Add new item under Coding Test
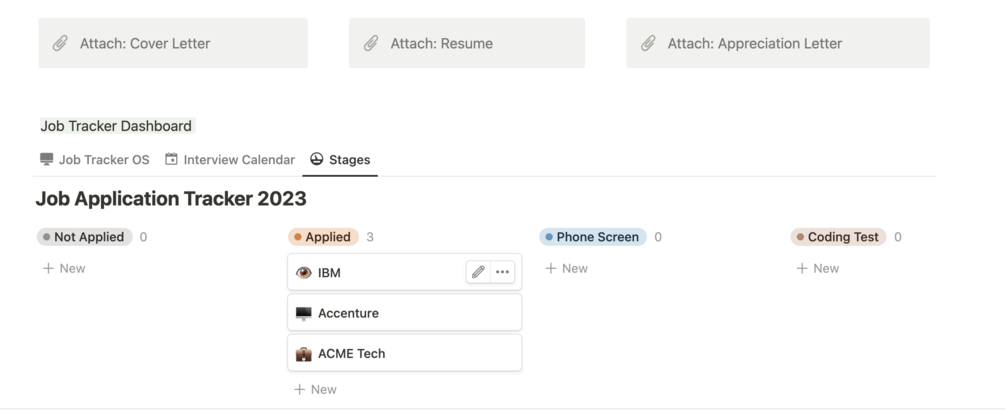Image resolution: width=1005 pixels, height=410 pixels. tap(817, 268)
